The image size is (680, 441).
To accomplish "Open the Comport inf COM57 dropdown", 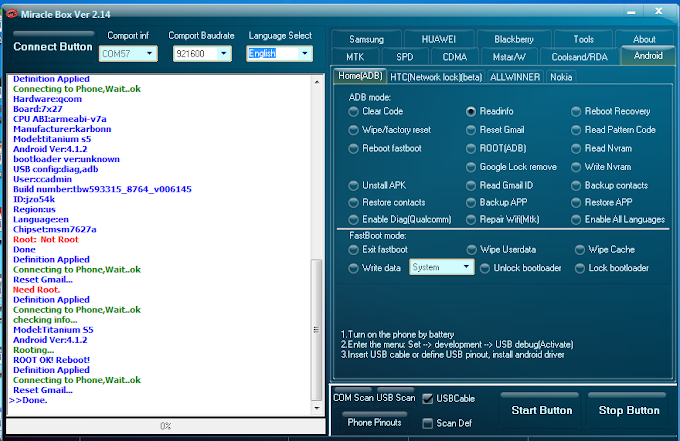I will pos(128,54).
